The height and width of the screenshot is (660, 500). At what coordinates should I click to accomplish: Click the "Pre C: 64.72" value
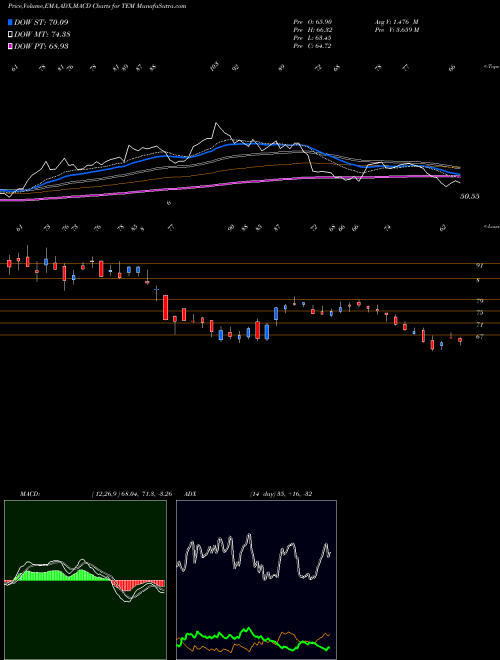[312, 46]
